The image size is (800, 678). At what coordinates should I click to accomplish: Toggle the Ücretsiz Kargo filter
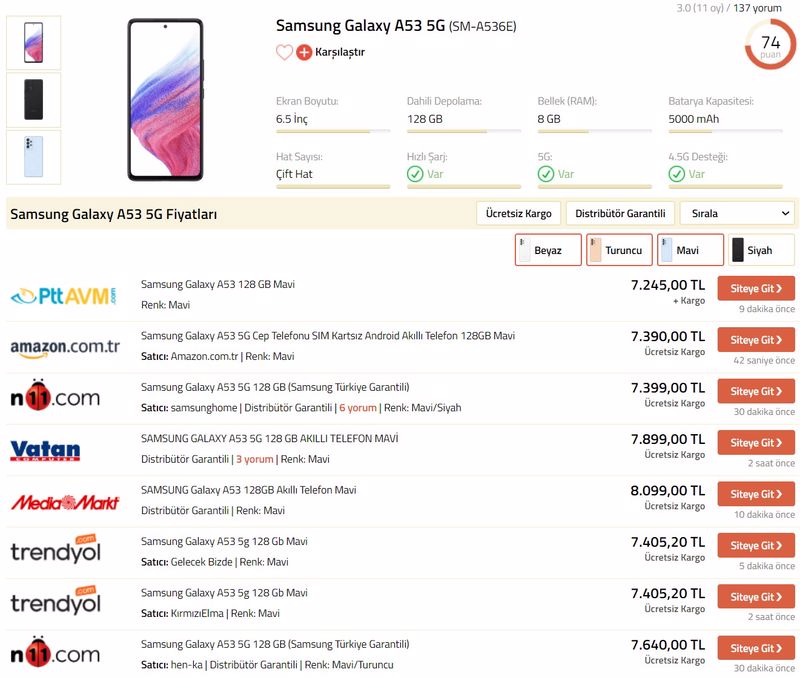click(x=518, y=214)
